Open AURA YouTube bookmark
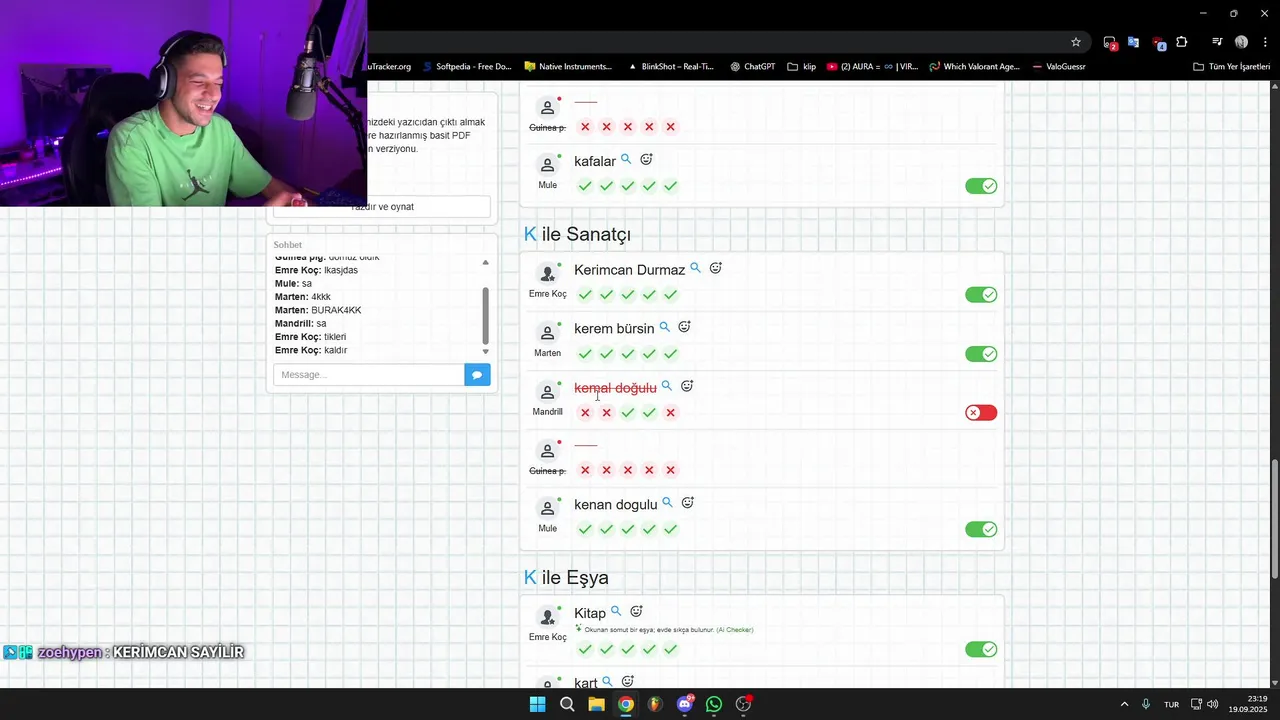Viewport: 1280px width, 720px height. pyautogui.click(x=872, y=67)
